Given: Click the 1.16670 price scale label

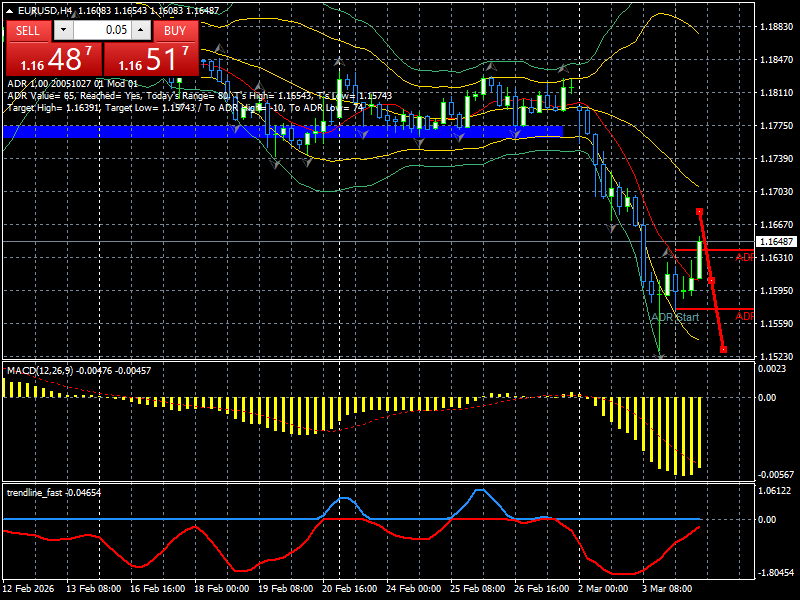Looking at the screenshot, I should 777,224.
